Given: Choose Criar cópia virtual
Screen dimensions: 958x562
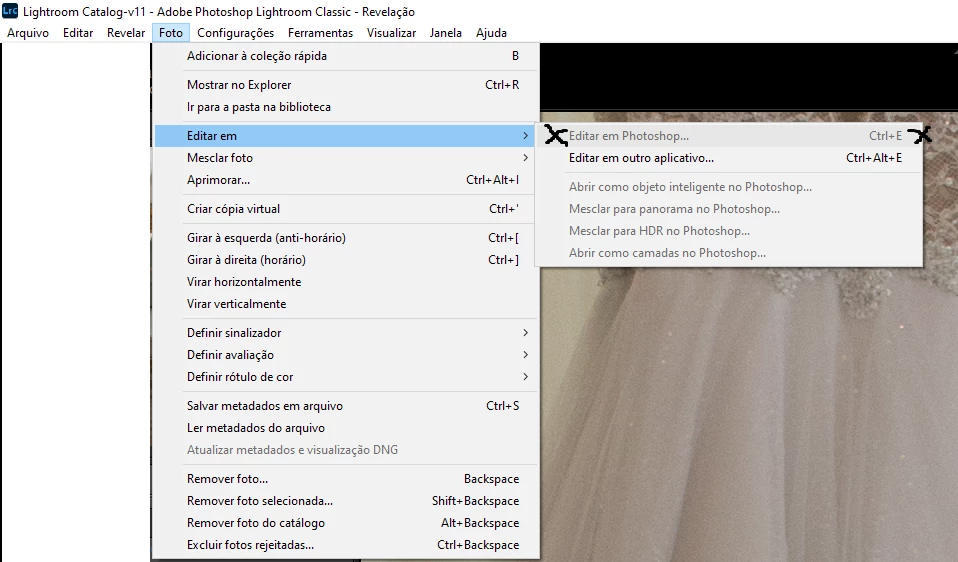Looking at the screenshot, I should (346, 209).
